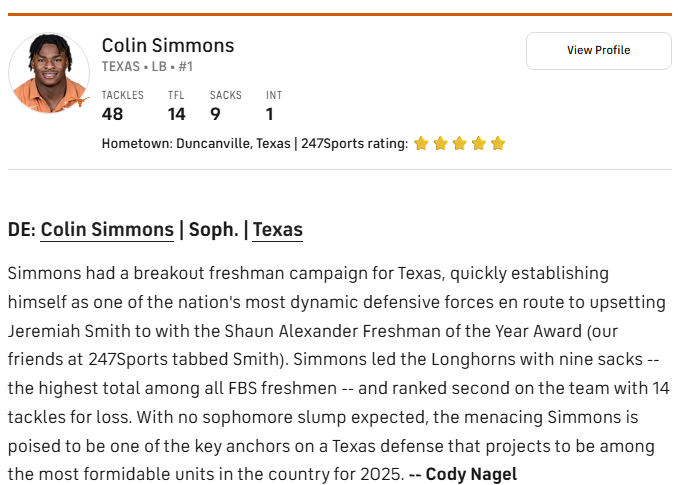Click the Longhorns logo on the headshot
Screen dimensions: 682x485
(78, 102)
